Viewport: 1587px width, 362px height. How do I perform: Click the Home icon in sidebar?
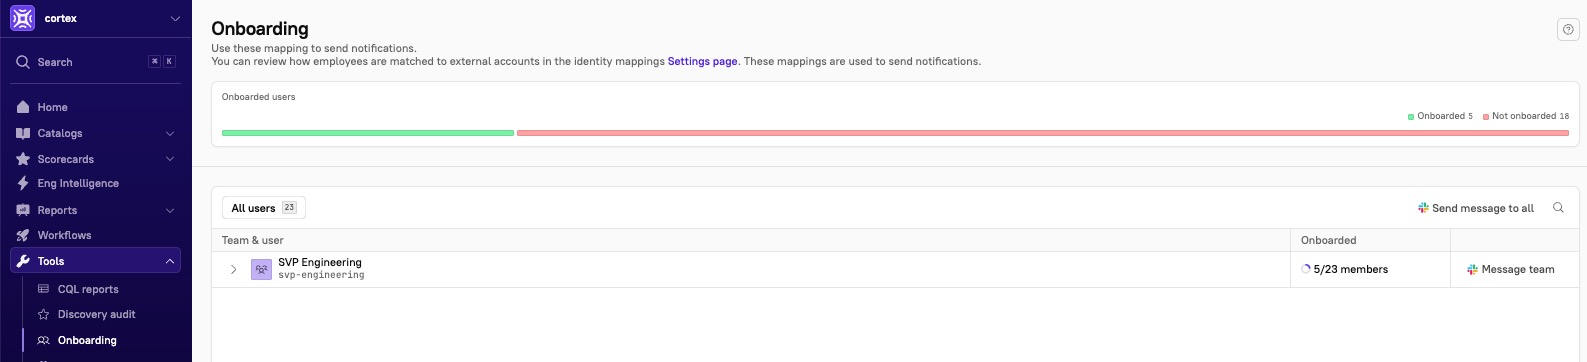23,107
